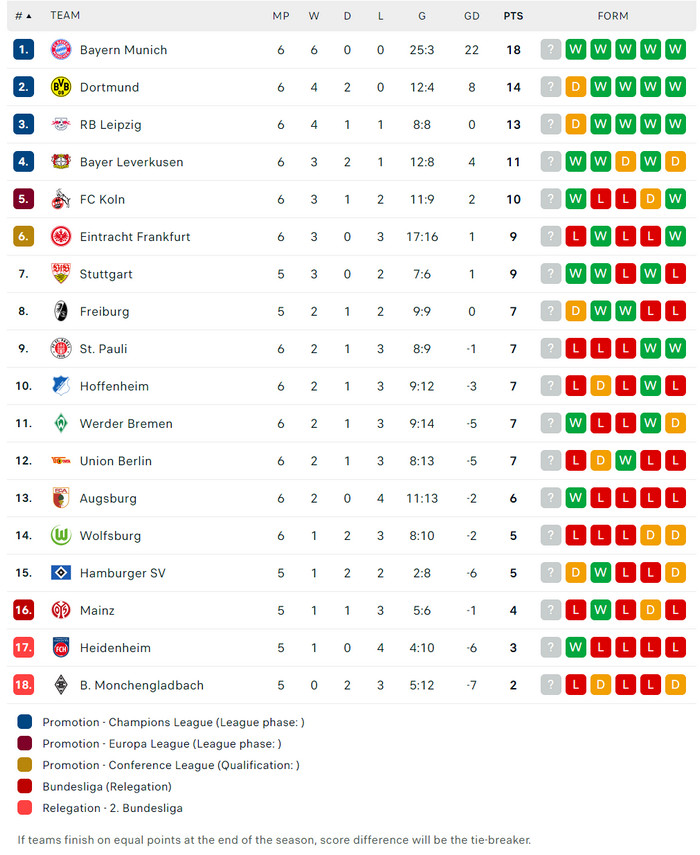Click the Werder Bremen logo
700x855 pixels.
tap(61, 424)
